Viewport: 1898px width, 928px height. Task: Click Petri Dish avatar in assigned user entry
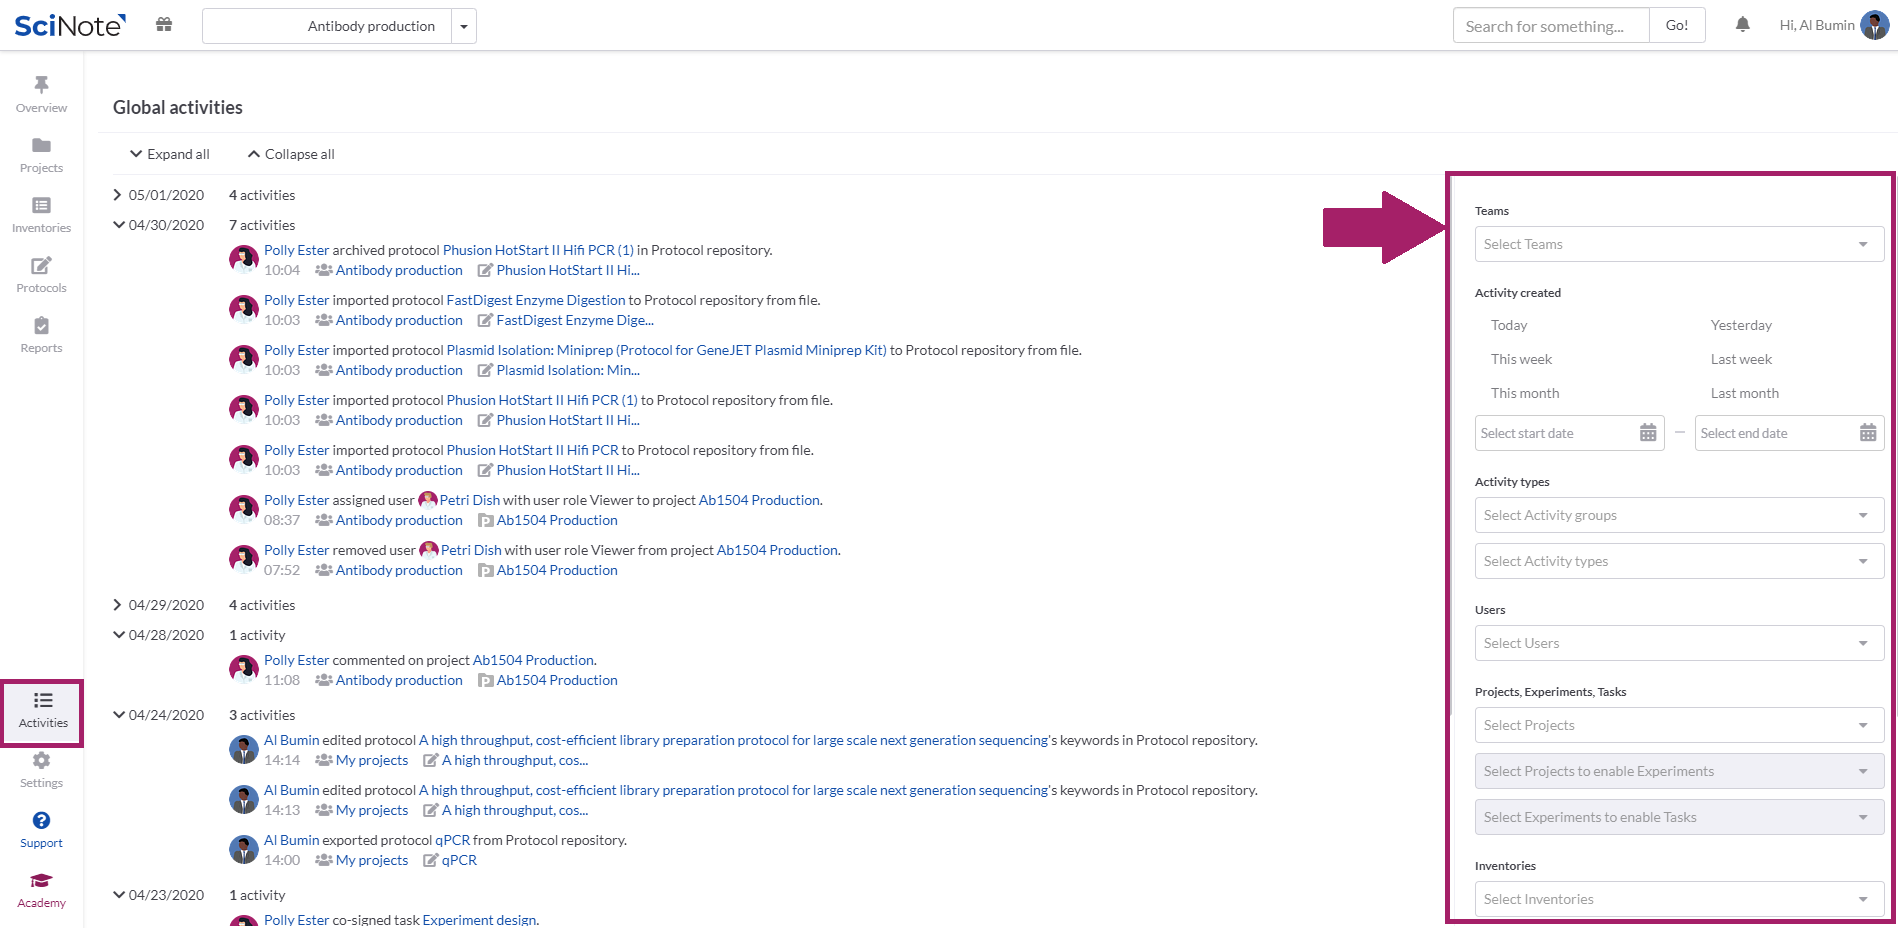[428, 500]
